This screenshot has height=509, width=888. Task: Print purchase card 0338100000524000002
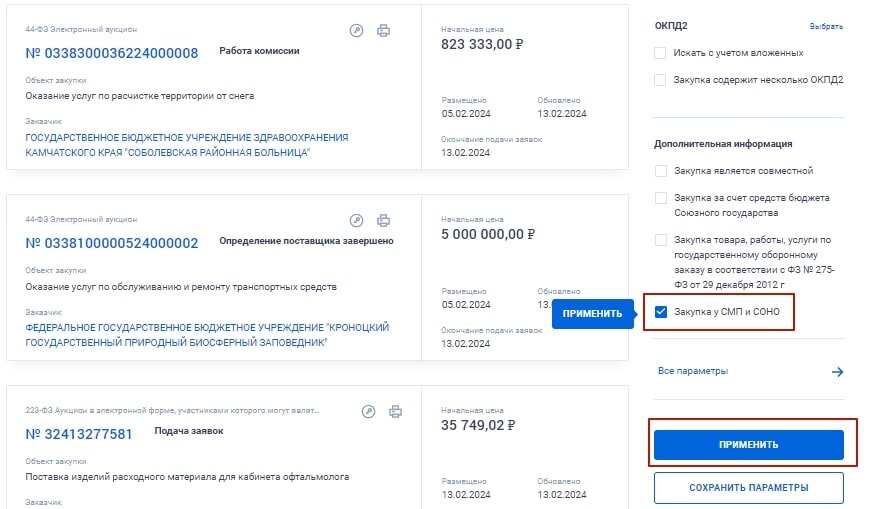click(383, 220)
